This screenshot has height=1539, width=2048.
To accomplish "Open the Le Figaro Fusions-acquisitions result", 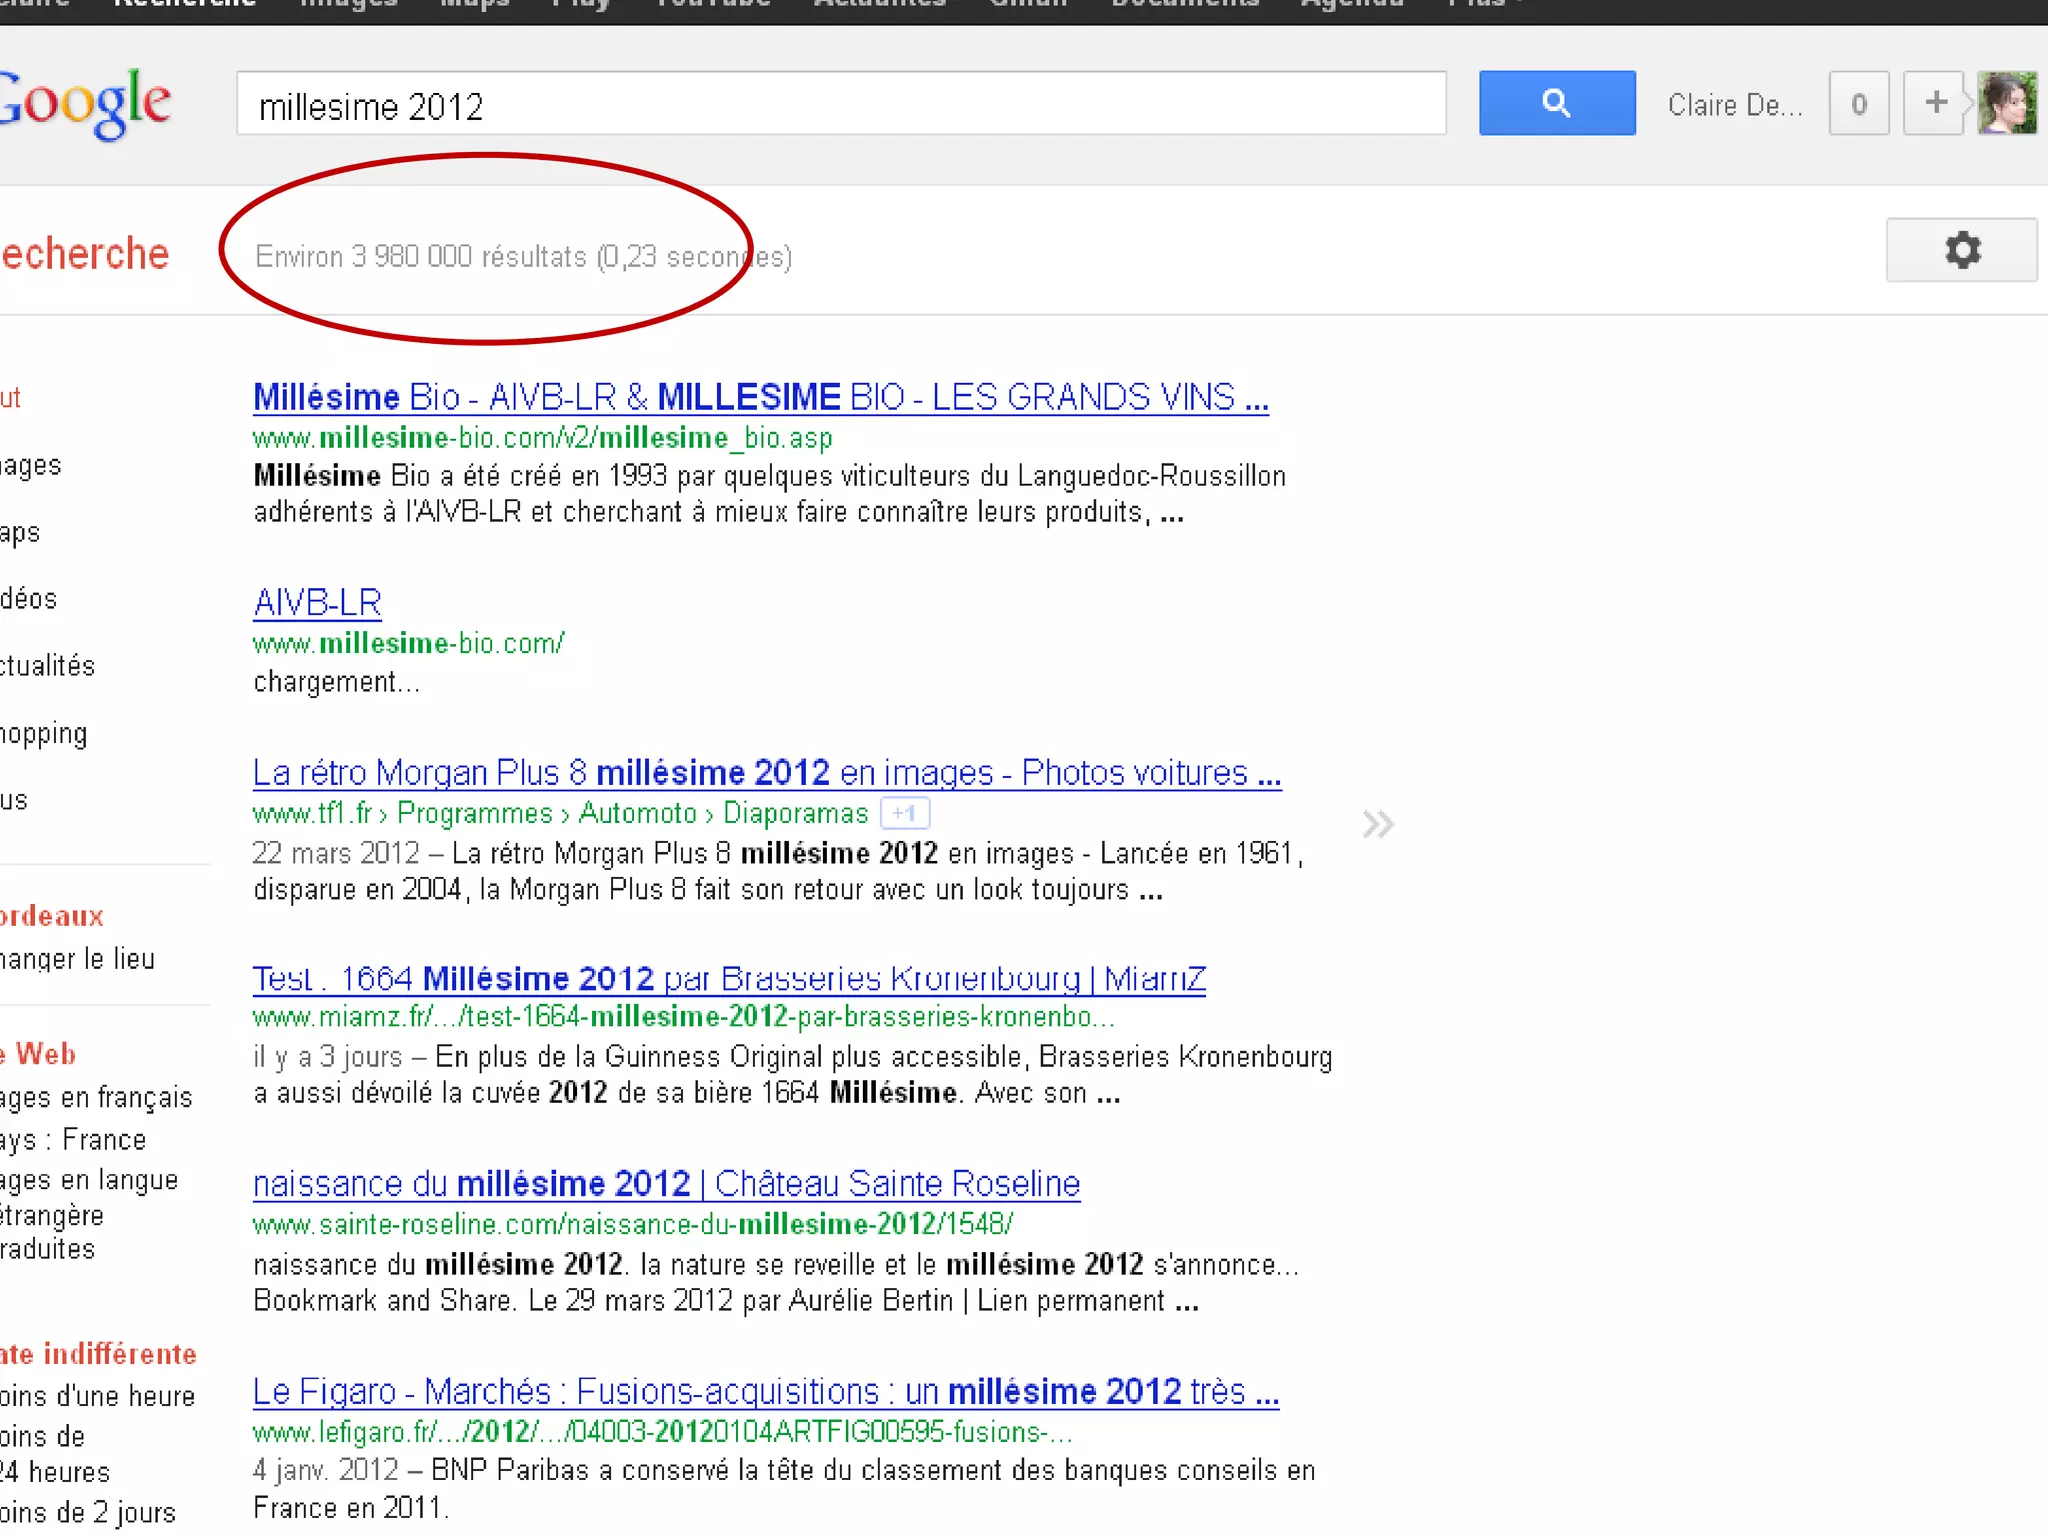I will click(766, 1391).
